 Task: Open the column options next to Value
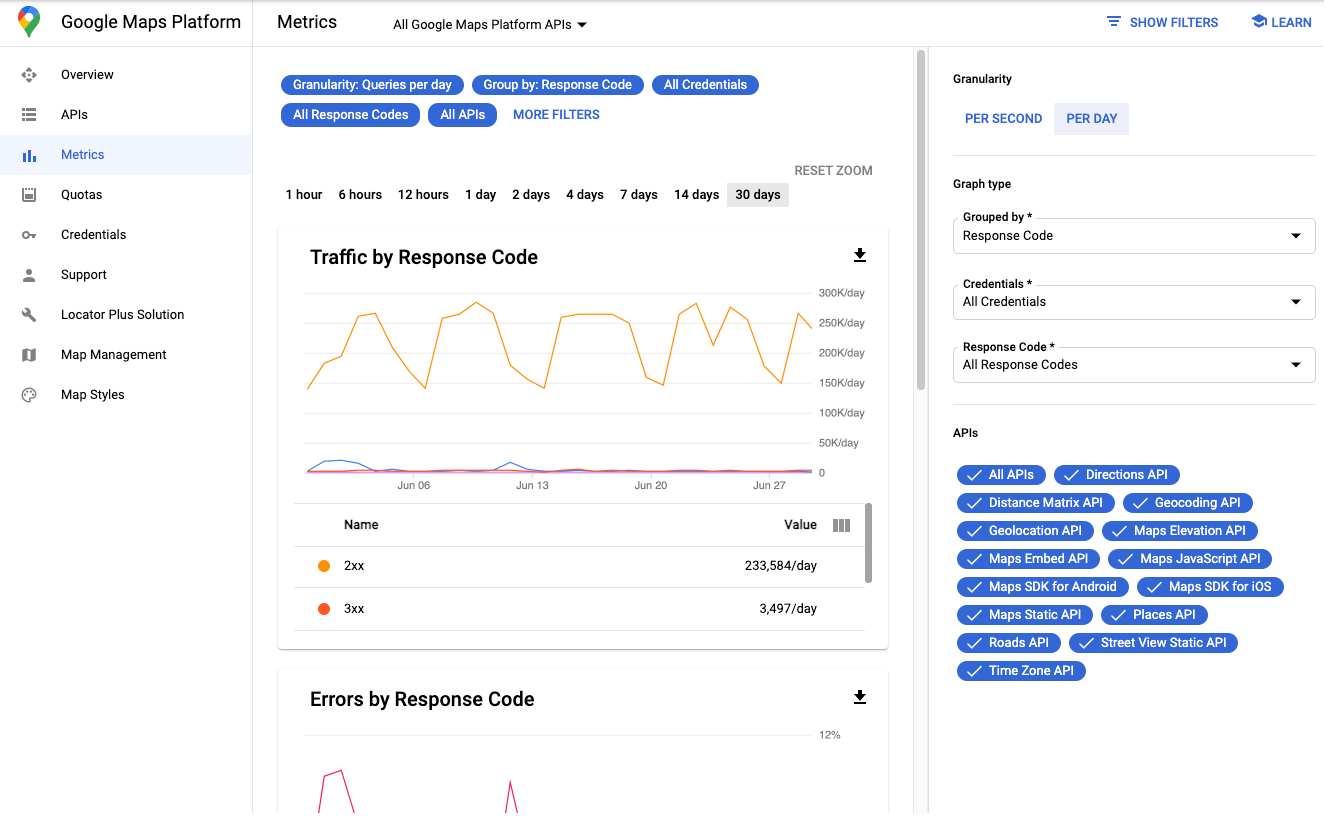[842, 524]
